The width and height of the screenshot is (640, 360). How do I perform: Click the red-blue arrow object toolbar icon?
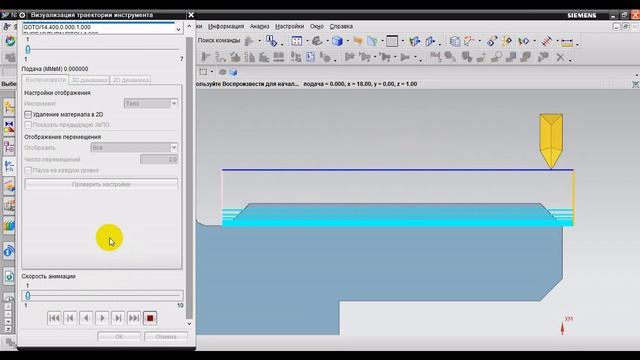coord(524,41)
